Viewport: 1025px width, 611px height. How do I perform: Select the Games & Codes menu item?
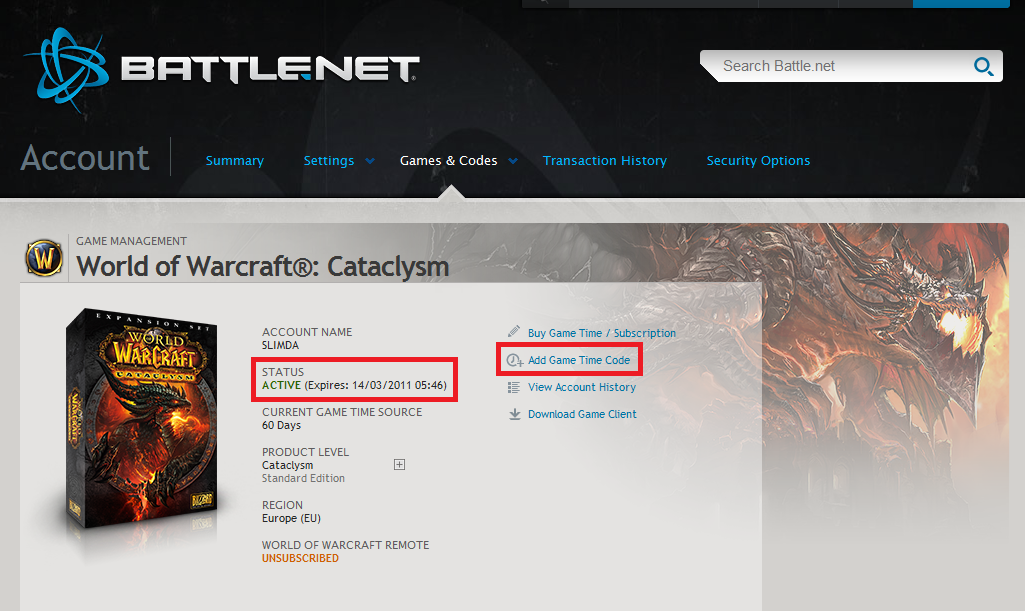coord(448,160)
